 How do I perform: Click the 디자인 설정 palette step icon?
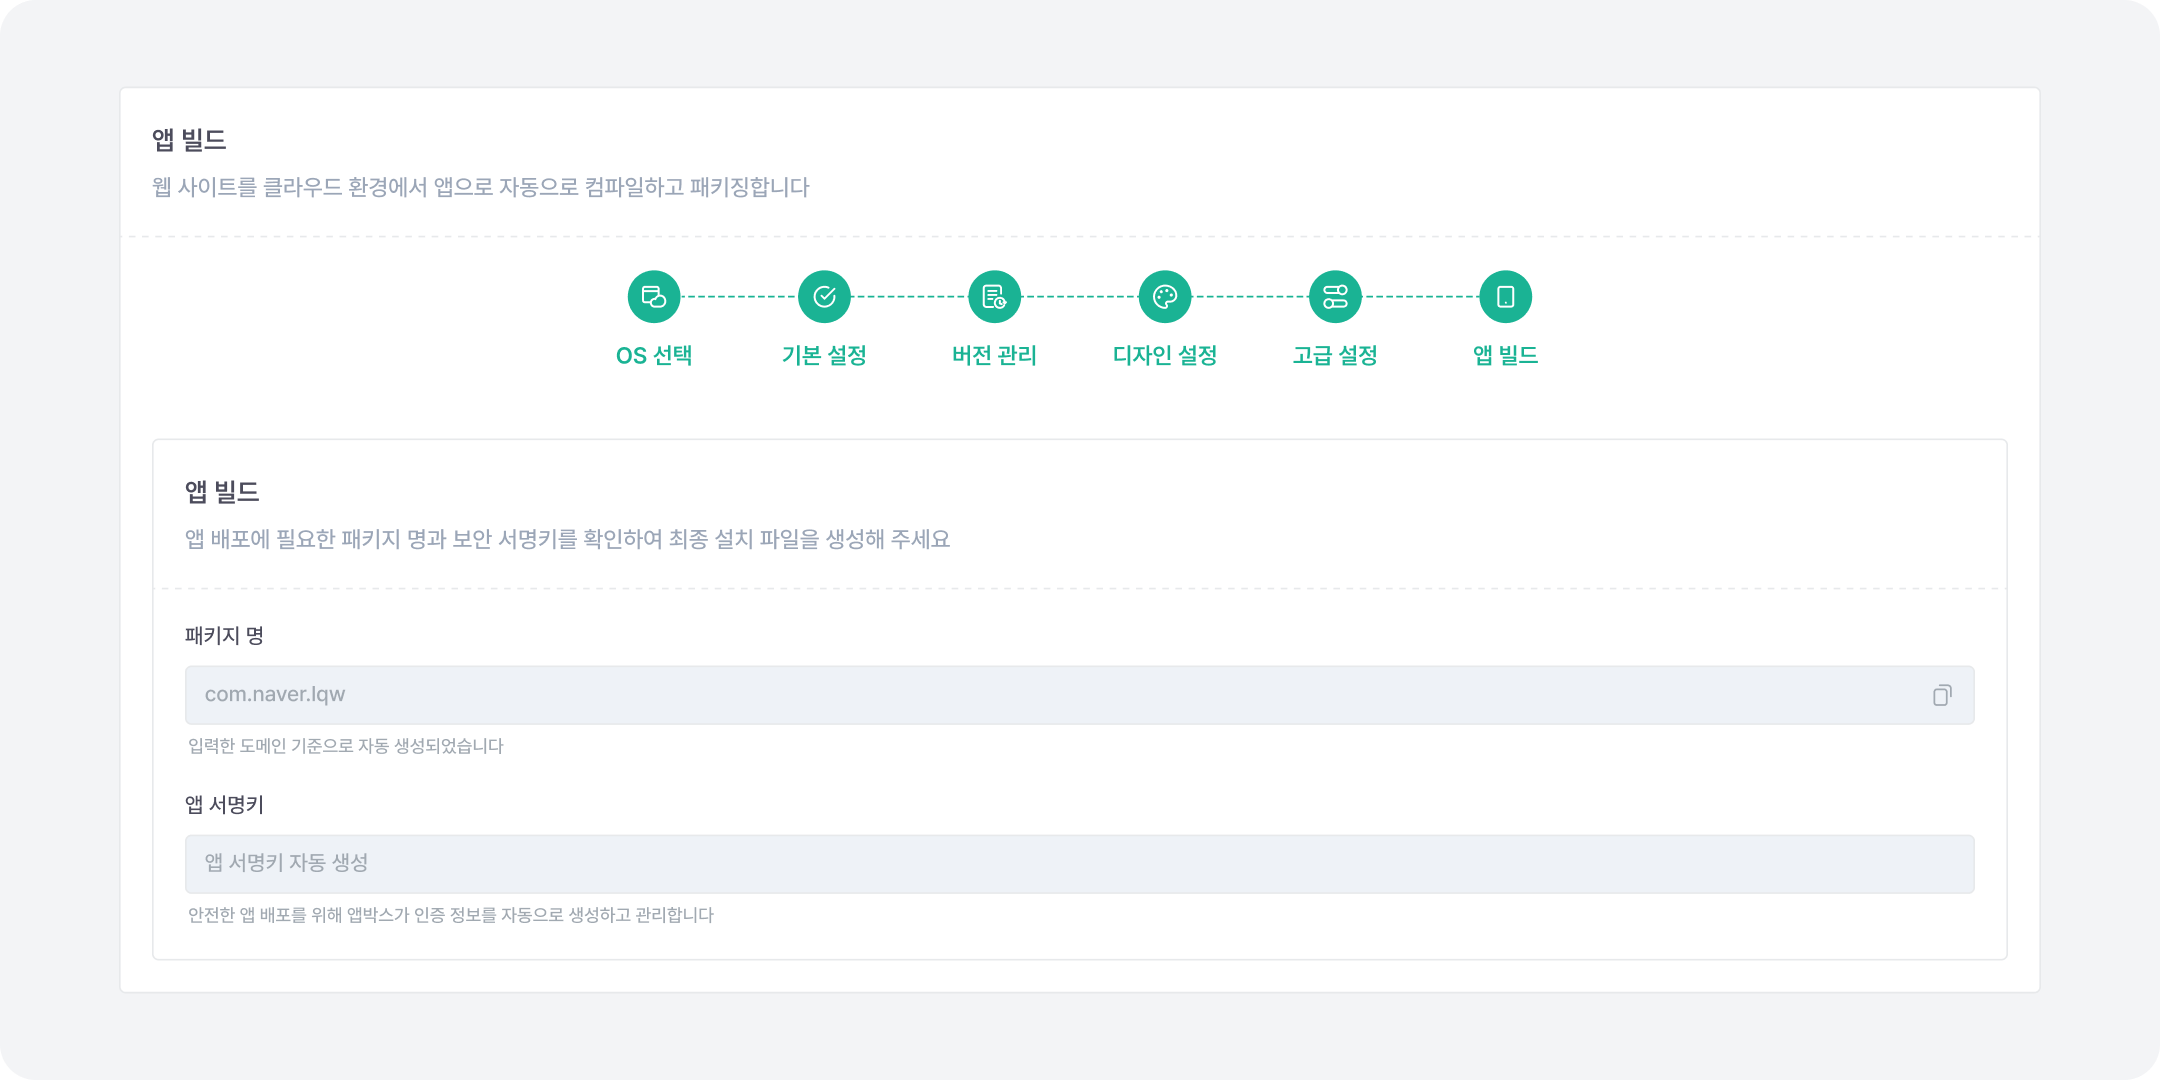(x=1165, y=297)
